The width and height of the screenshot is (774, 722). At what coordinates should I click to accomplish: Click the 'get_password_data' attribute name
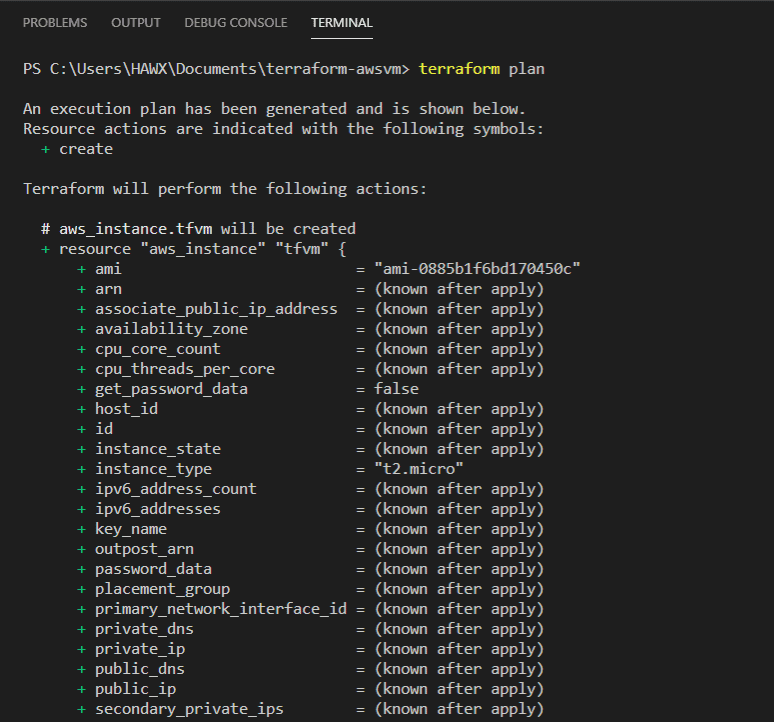click(171, 389)
